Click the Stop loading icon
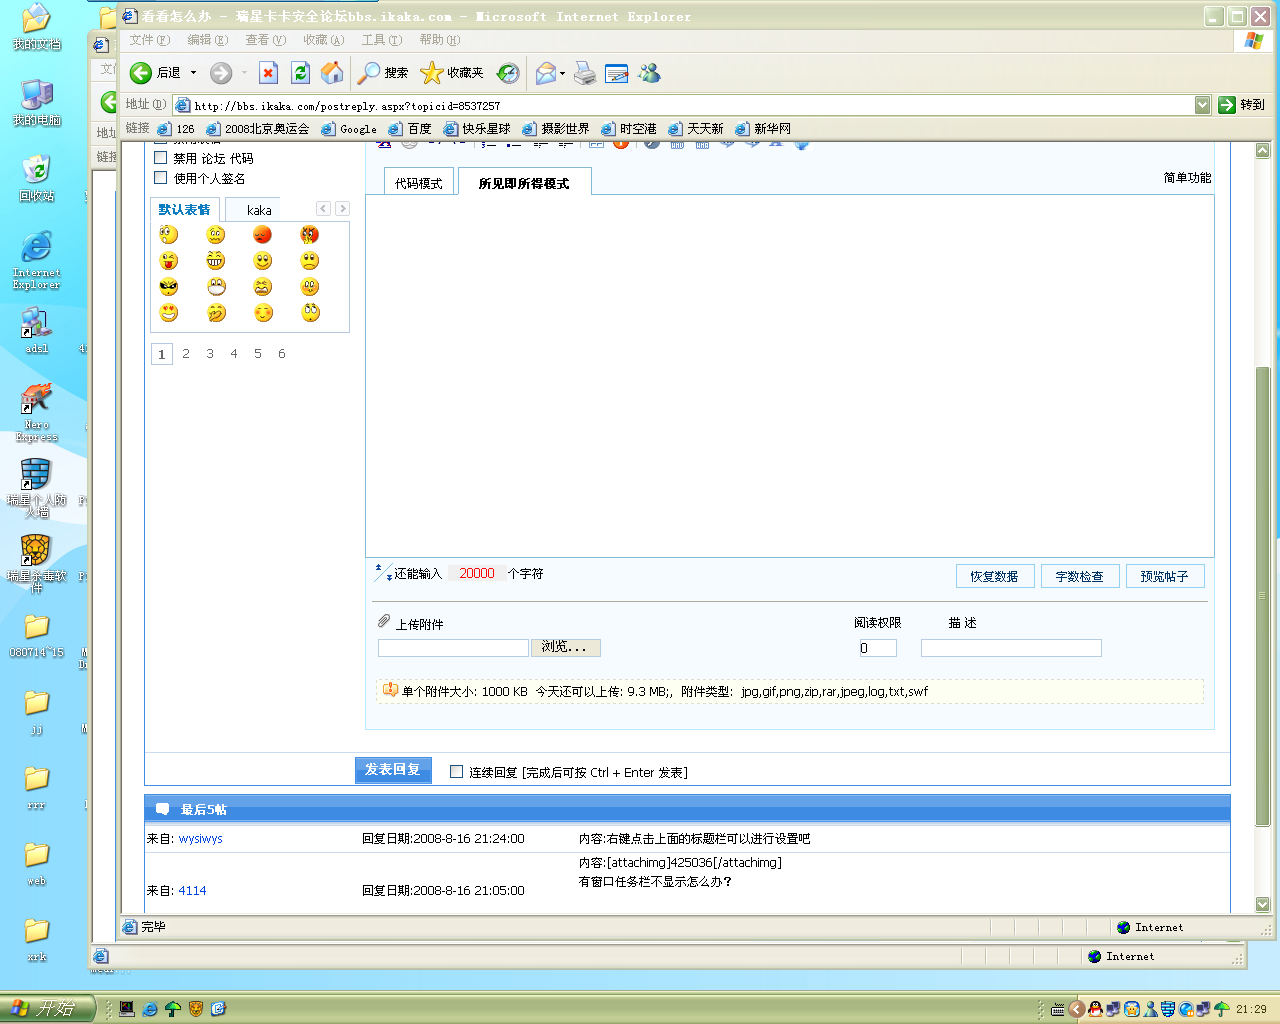This screenshot has height=1024, width=1280. tap(268, 73)
